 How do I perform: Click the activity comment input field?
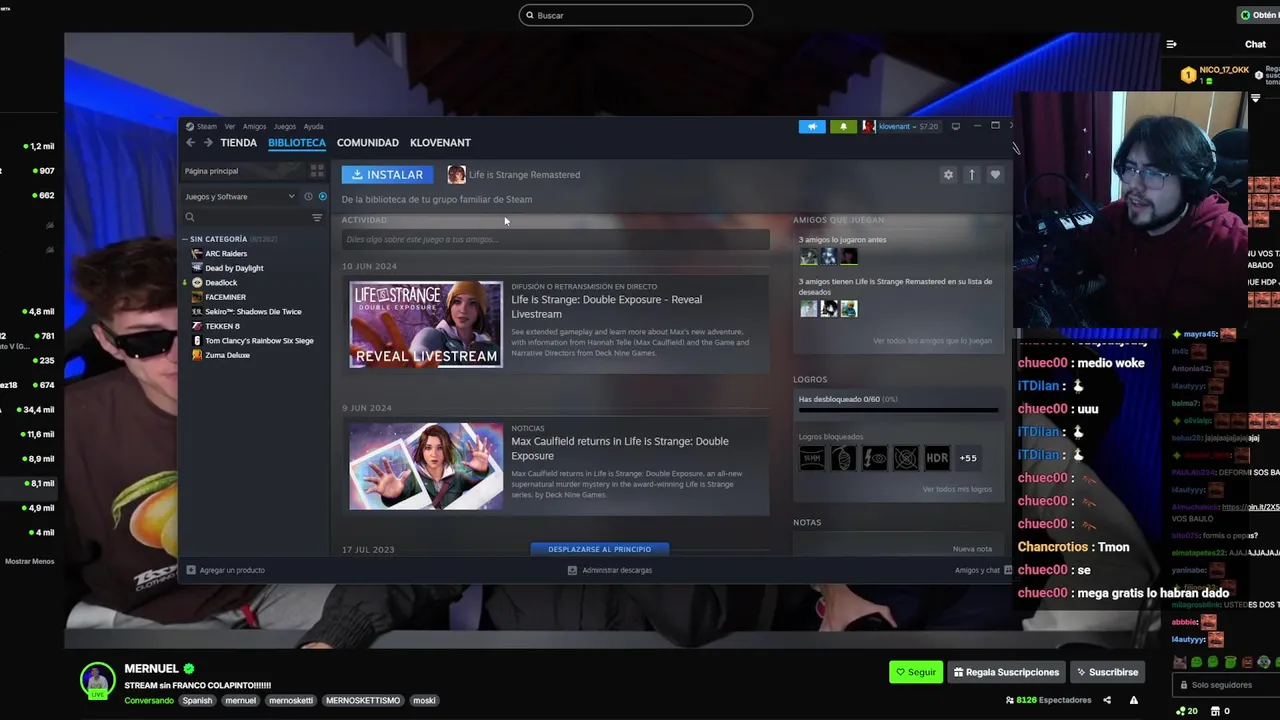tap(555, 239)
